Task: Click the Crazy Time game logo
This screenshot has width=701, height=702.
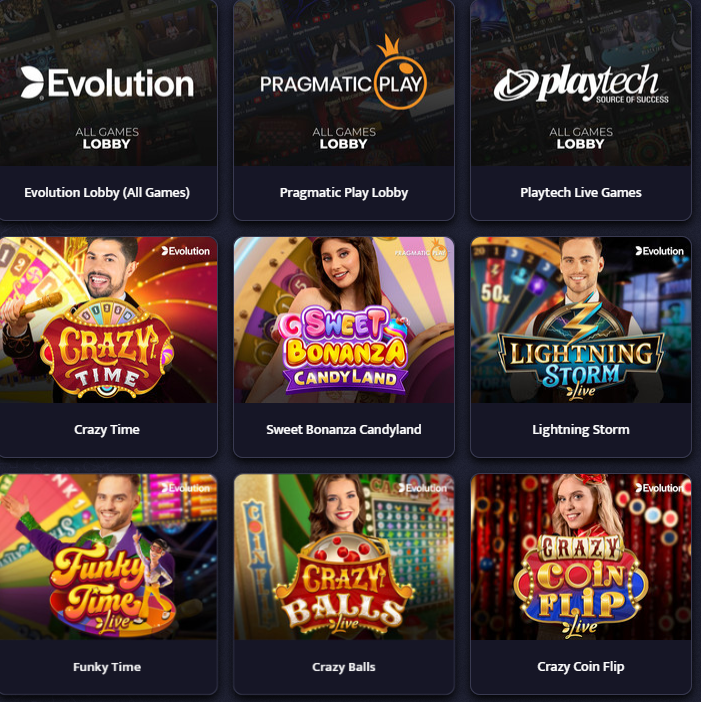Action: [107, 349]
